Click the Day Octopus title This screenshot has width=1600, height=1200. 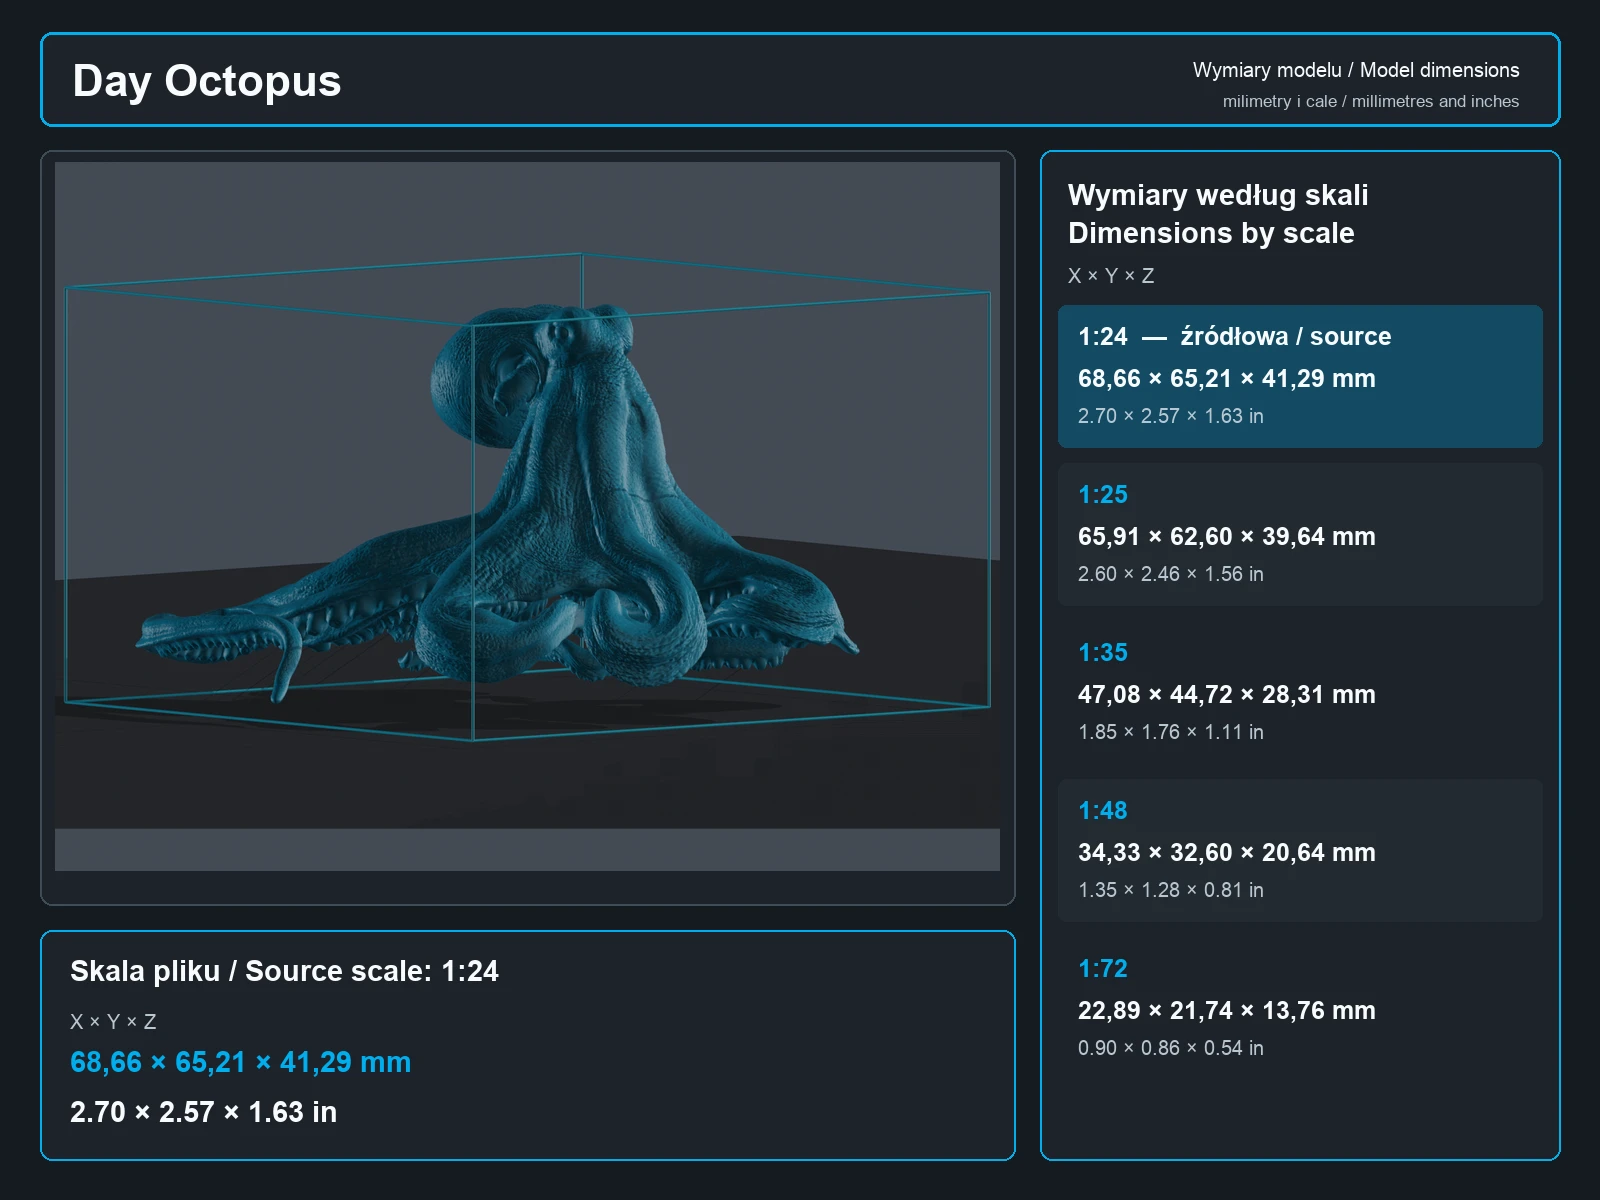pos(207,81)
